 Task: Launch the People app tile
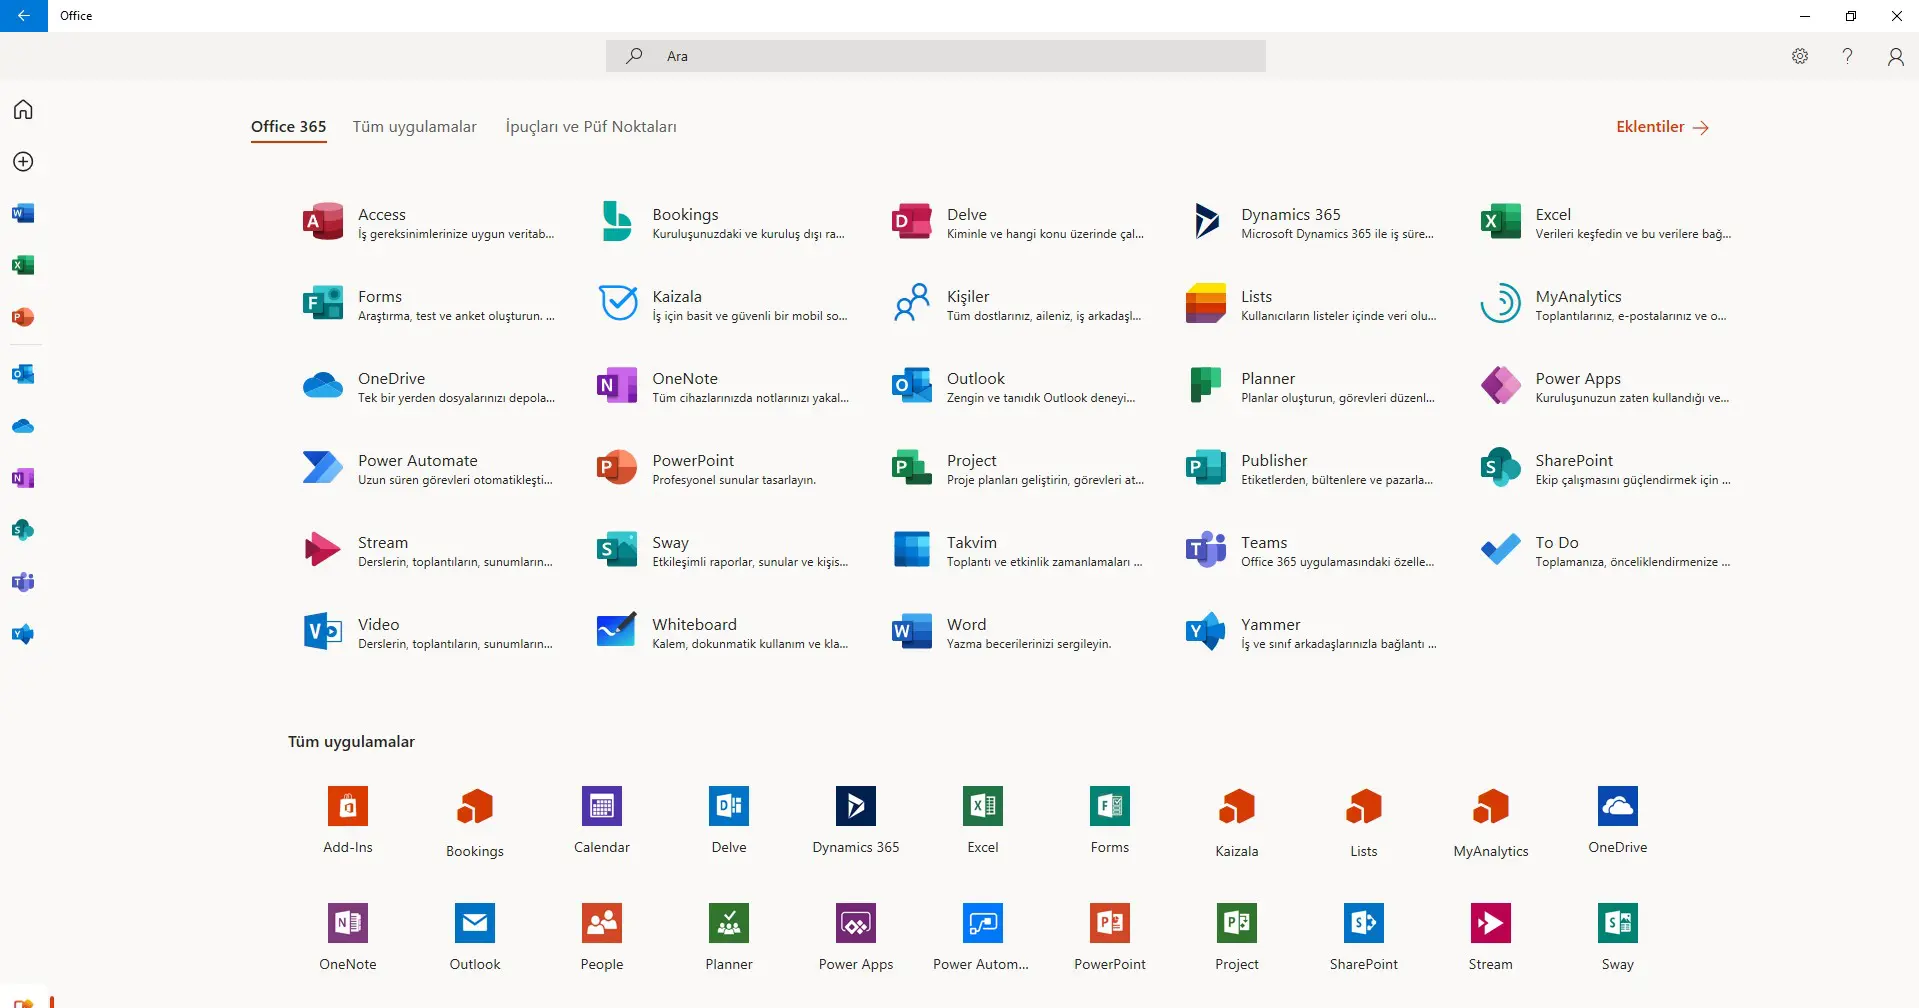coord(602,924)
